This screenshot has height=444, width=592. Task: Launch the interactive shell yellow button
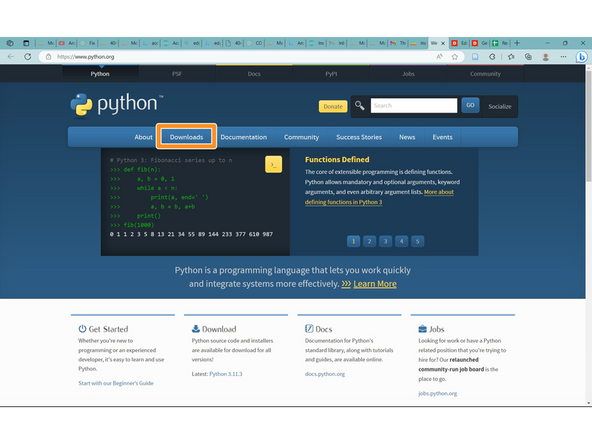click(x=273, y=164)
